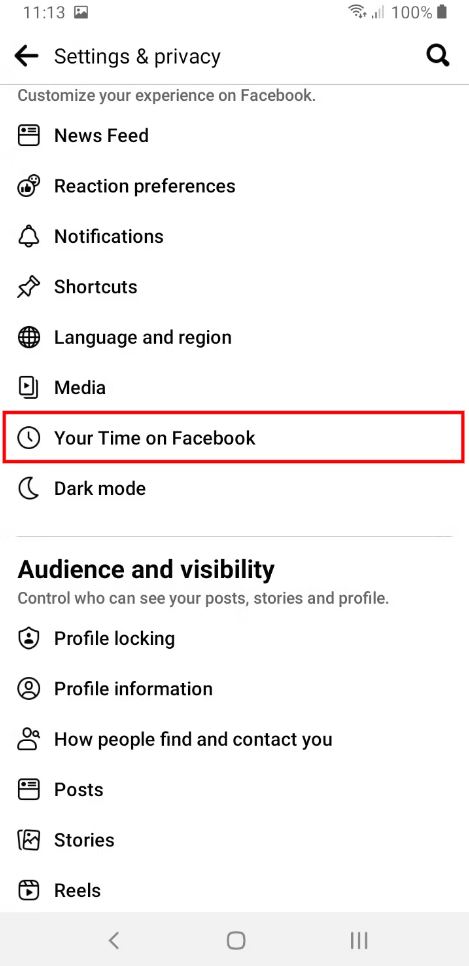Open Your Time on Facebook

coord(234,438)
